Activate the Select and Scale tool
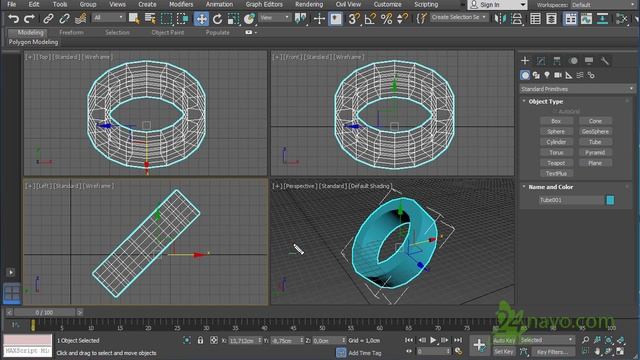This screenshot has height=360, width=640. (x=233, y=19)
